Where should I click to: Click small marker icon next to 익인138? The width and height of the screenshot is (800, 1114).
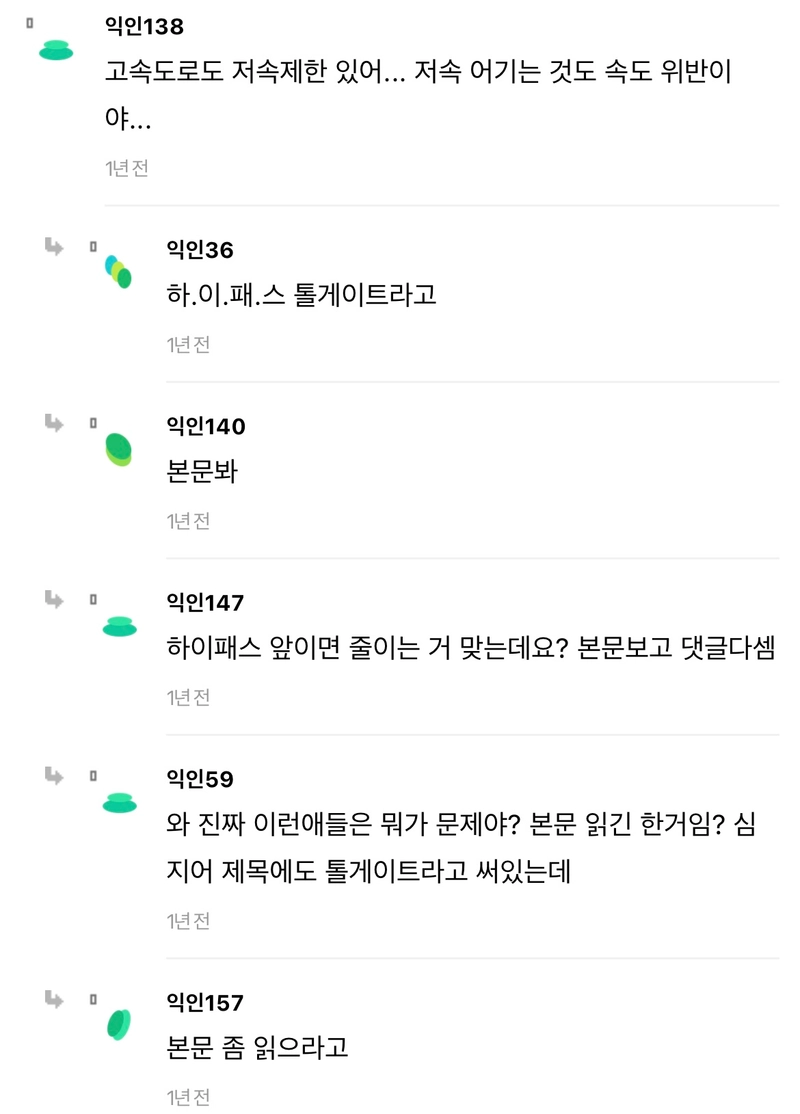(30, 23)
